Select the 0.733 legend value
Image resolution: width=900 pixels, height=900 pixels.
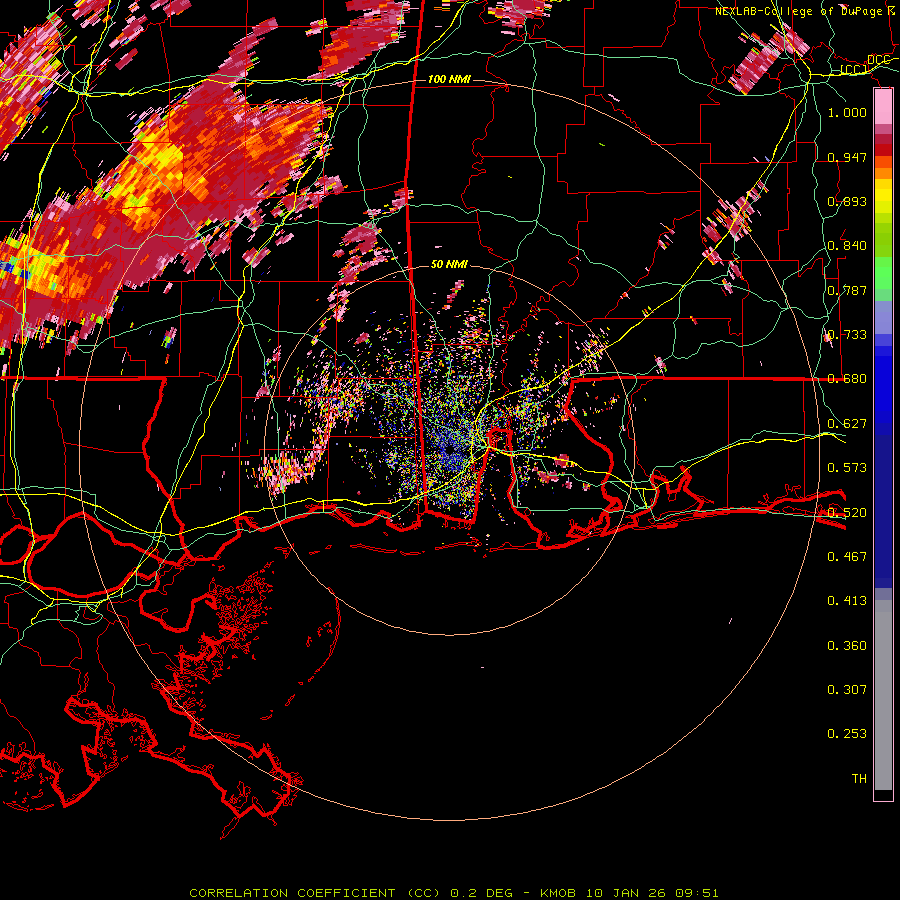(847, 335)
